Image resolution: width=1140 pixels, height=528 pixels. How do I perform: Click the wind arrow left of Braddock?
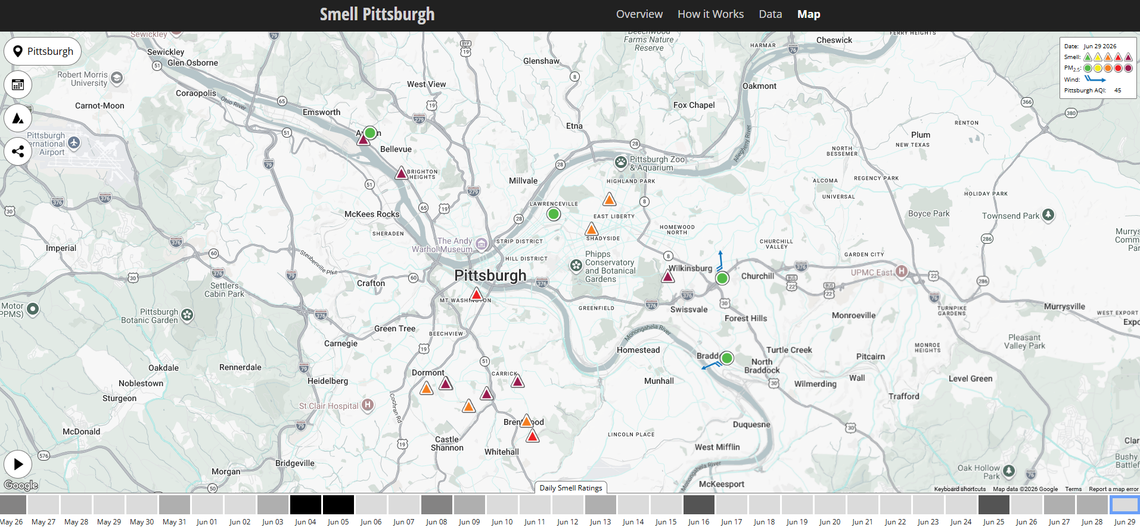pyautogui.click(x=710, y=363)
